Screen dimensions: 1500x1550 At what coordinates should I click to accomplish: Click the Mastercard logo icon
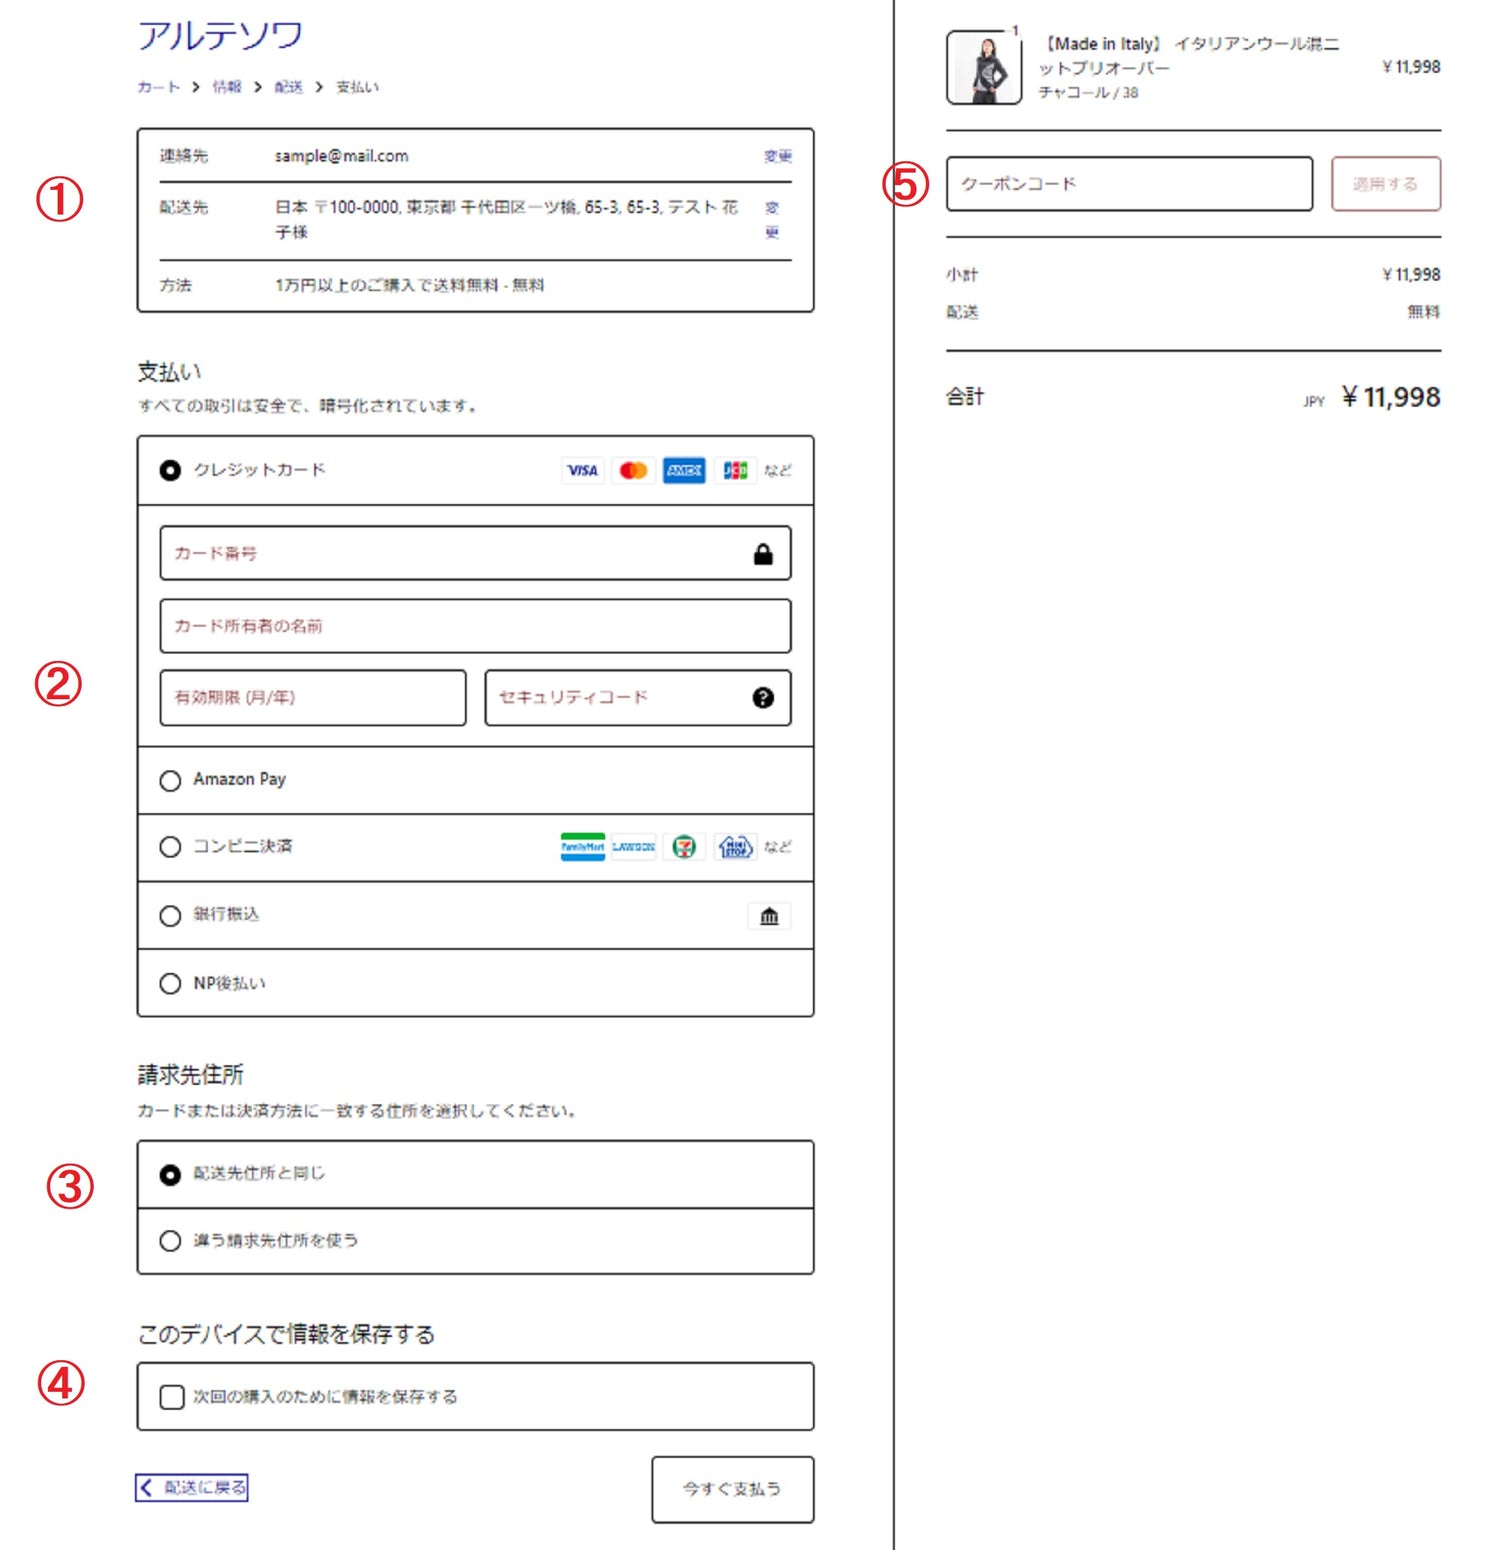tap(633, 470)
